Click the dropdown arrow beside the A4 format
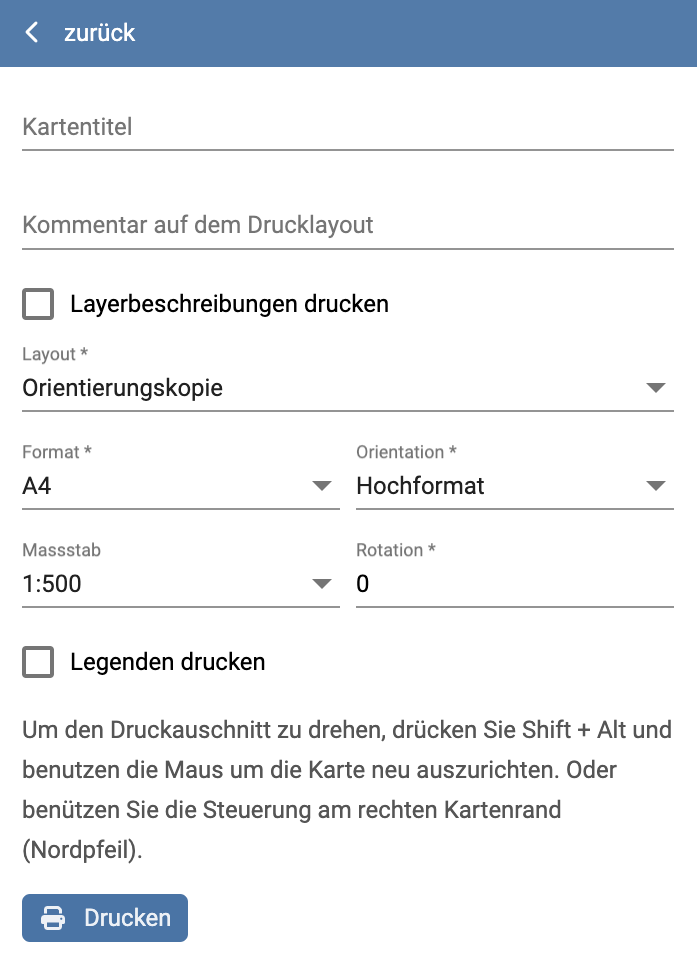 (322, 487)
